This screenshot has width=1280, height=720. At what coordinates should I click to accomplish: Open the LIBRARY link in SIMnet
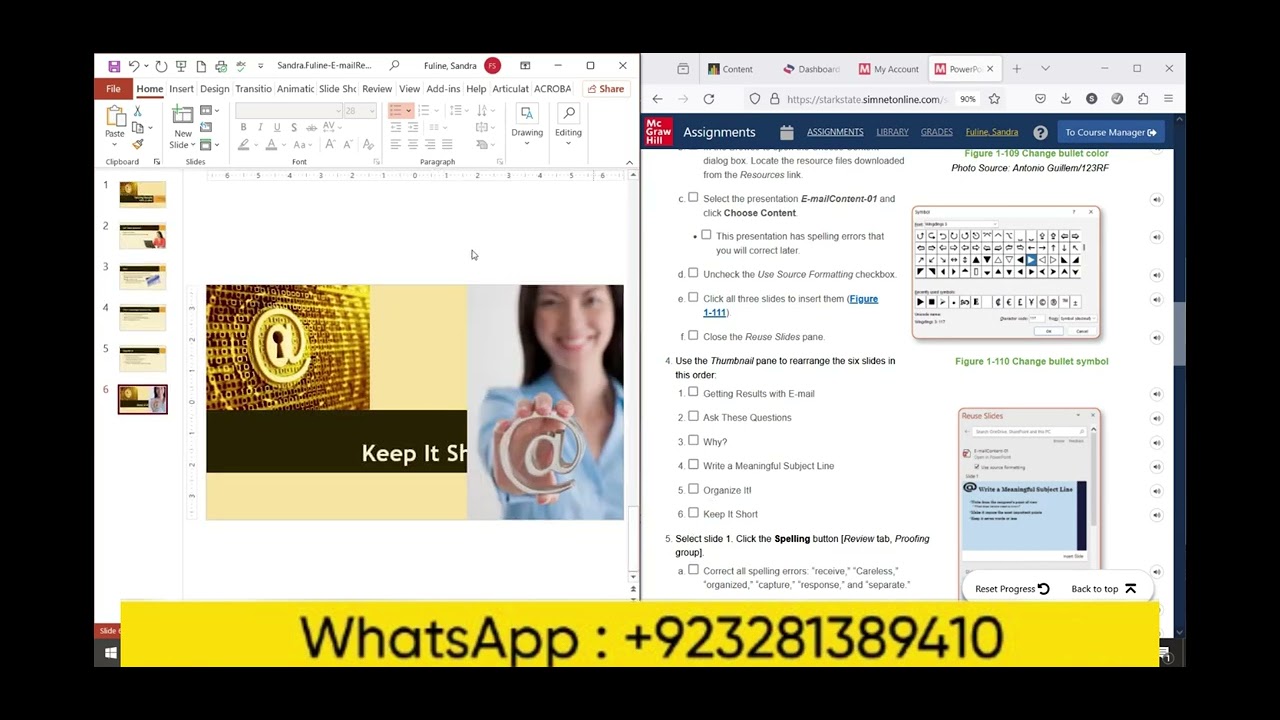click(892, 132)
